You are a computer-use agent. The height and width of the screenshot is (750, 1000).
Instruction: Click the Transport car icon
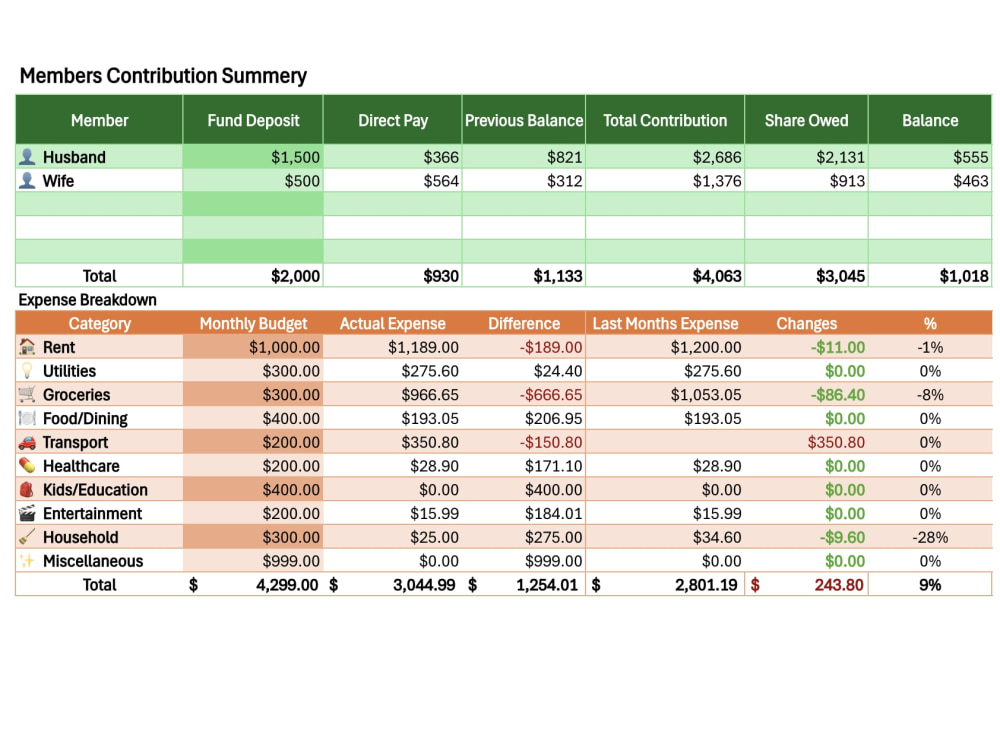point(27,442)
